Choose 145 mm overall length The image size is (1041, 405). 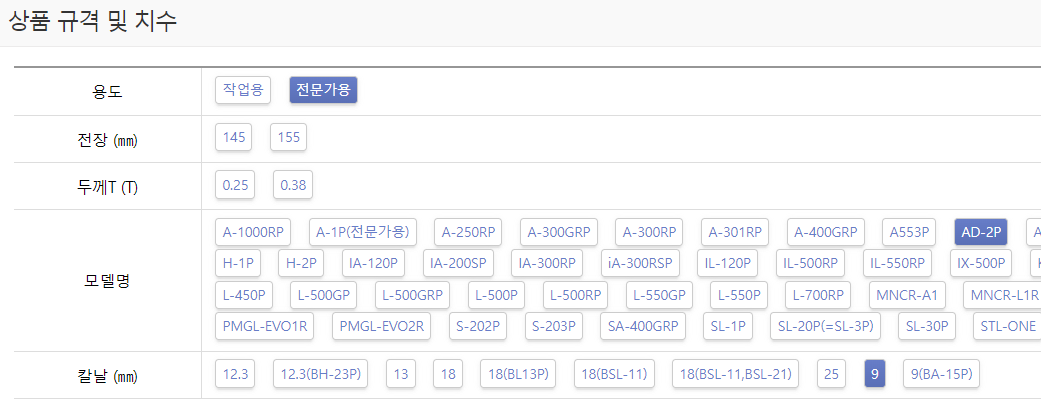coord(234,137)
